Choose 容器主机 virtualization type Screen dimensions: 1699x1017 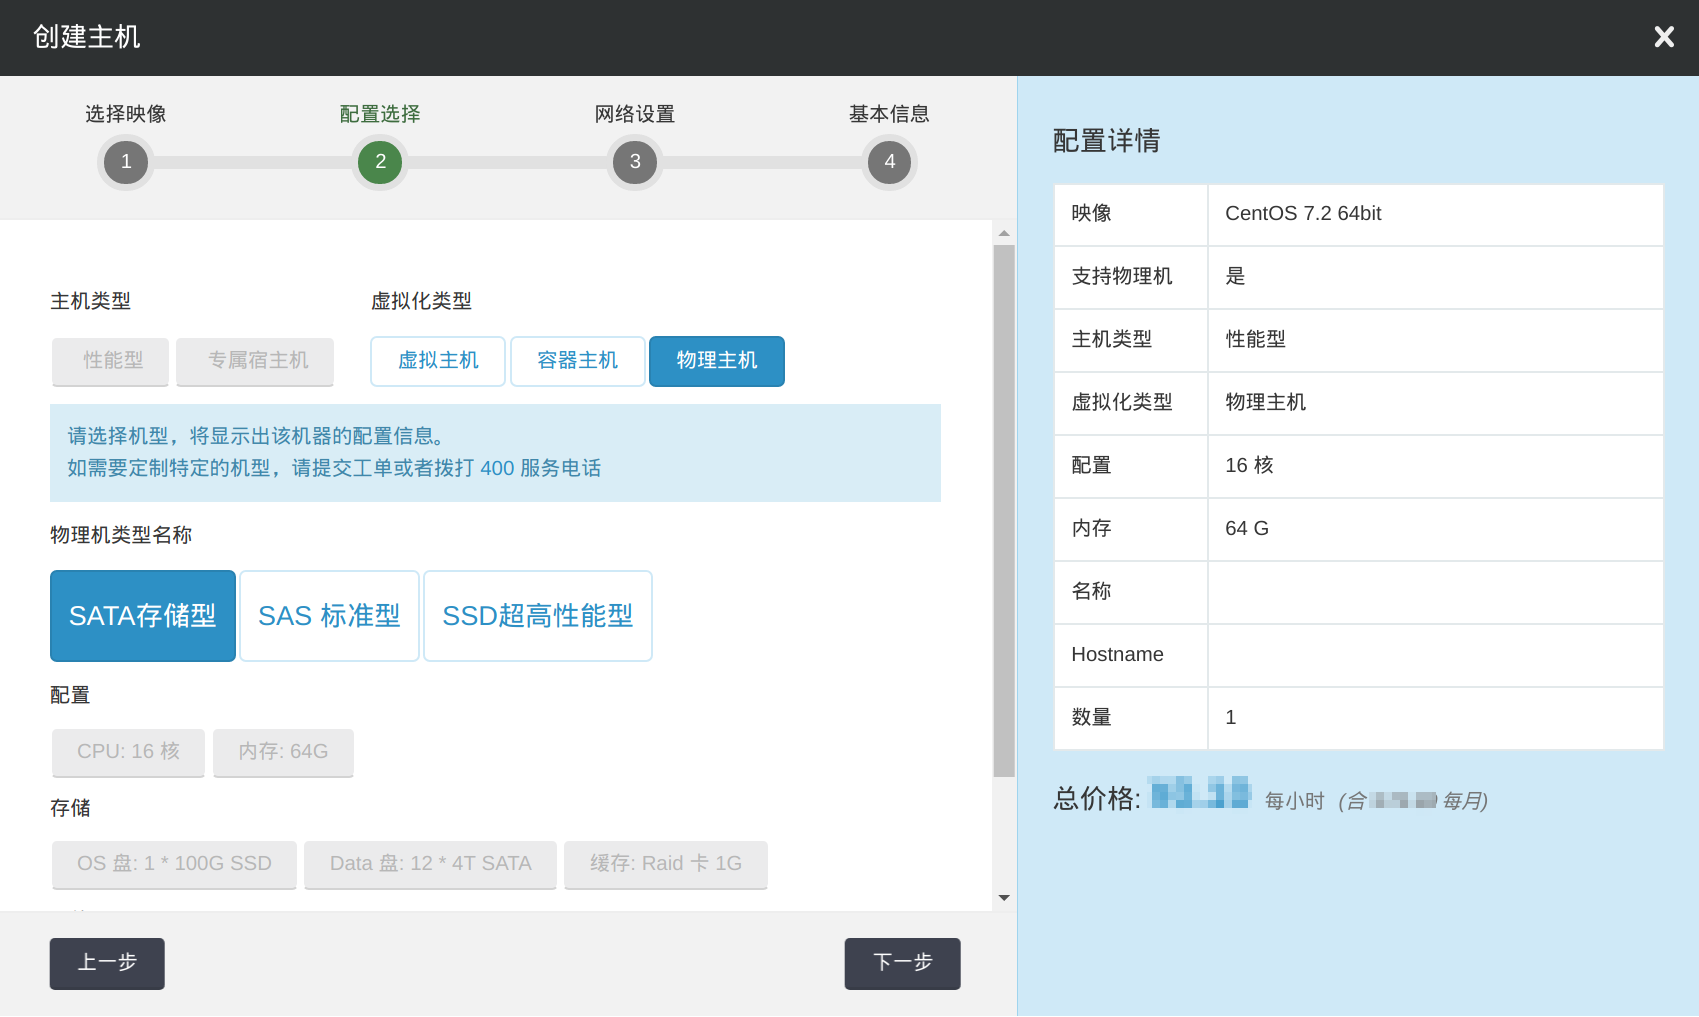577,361
